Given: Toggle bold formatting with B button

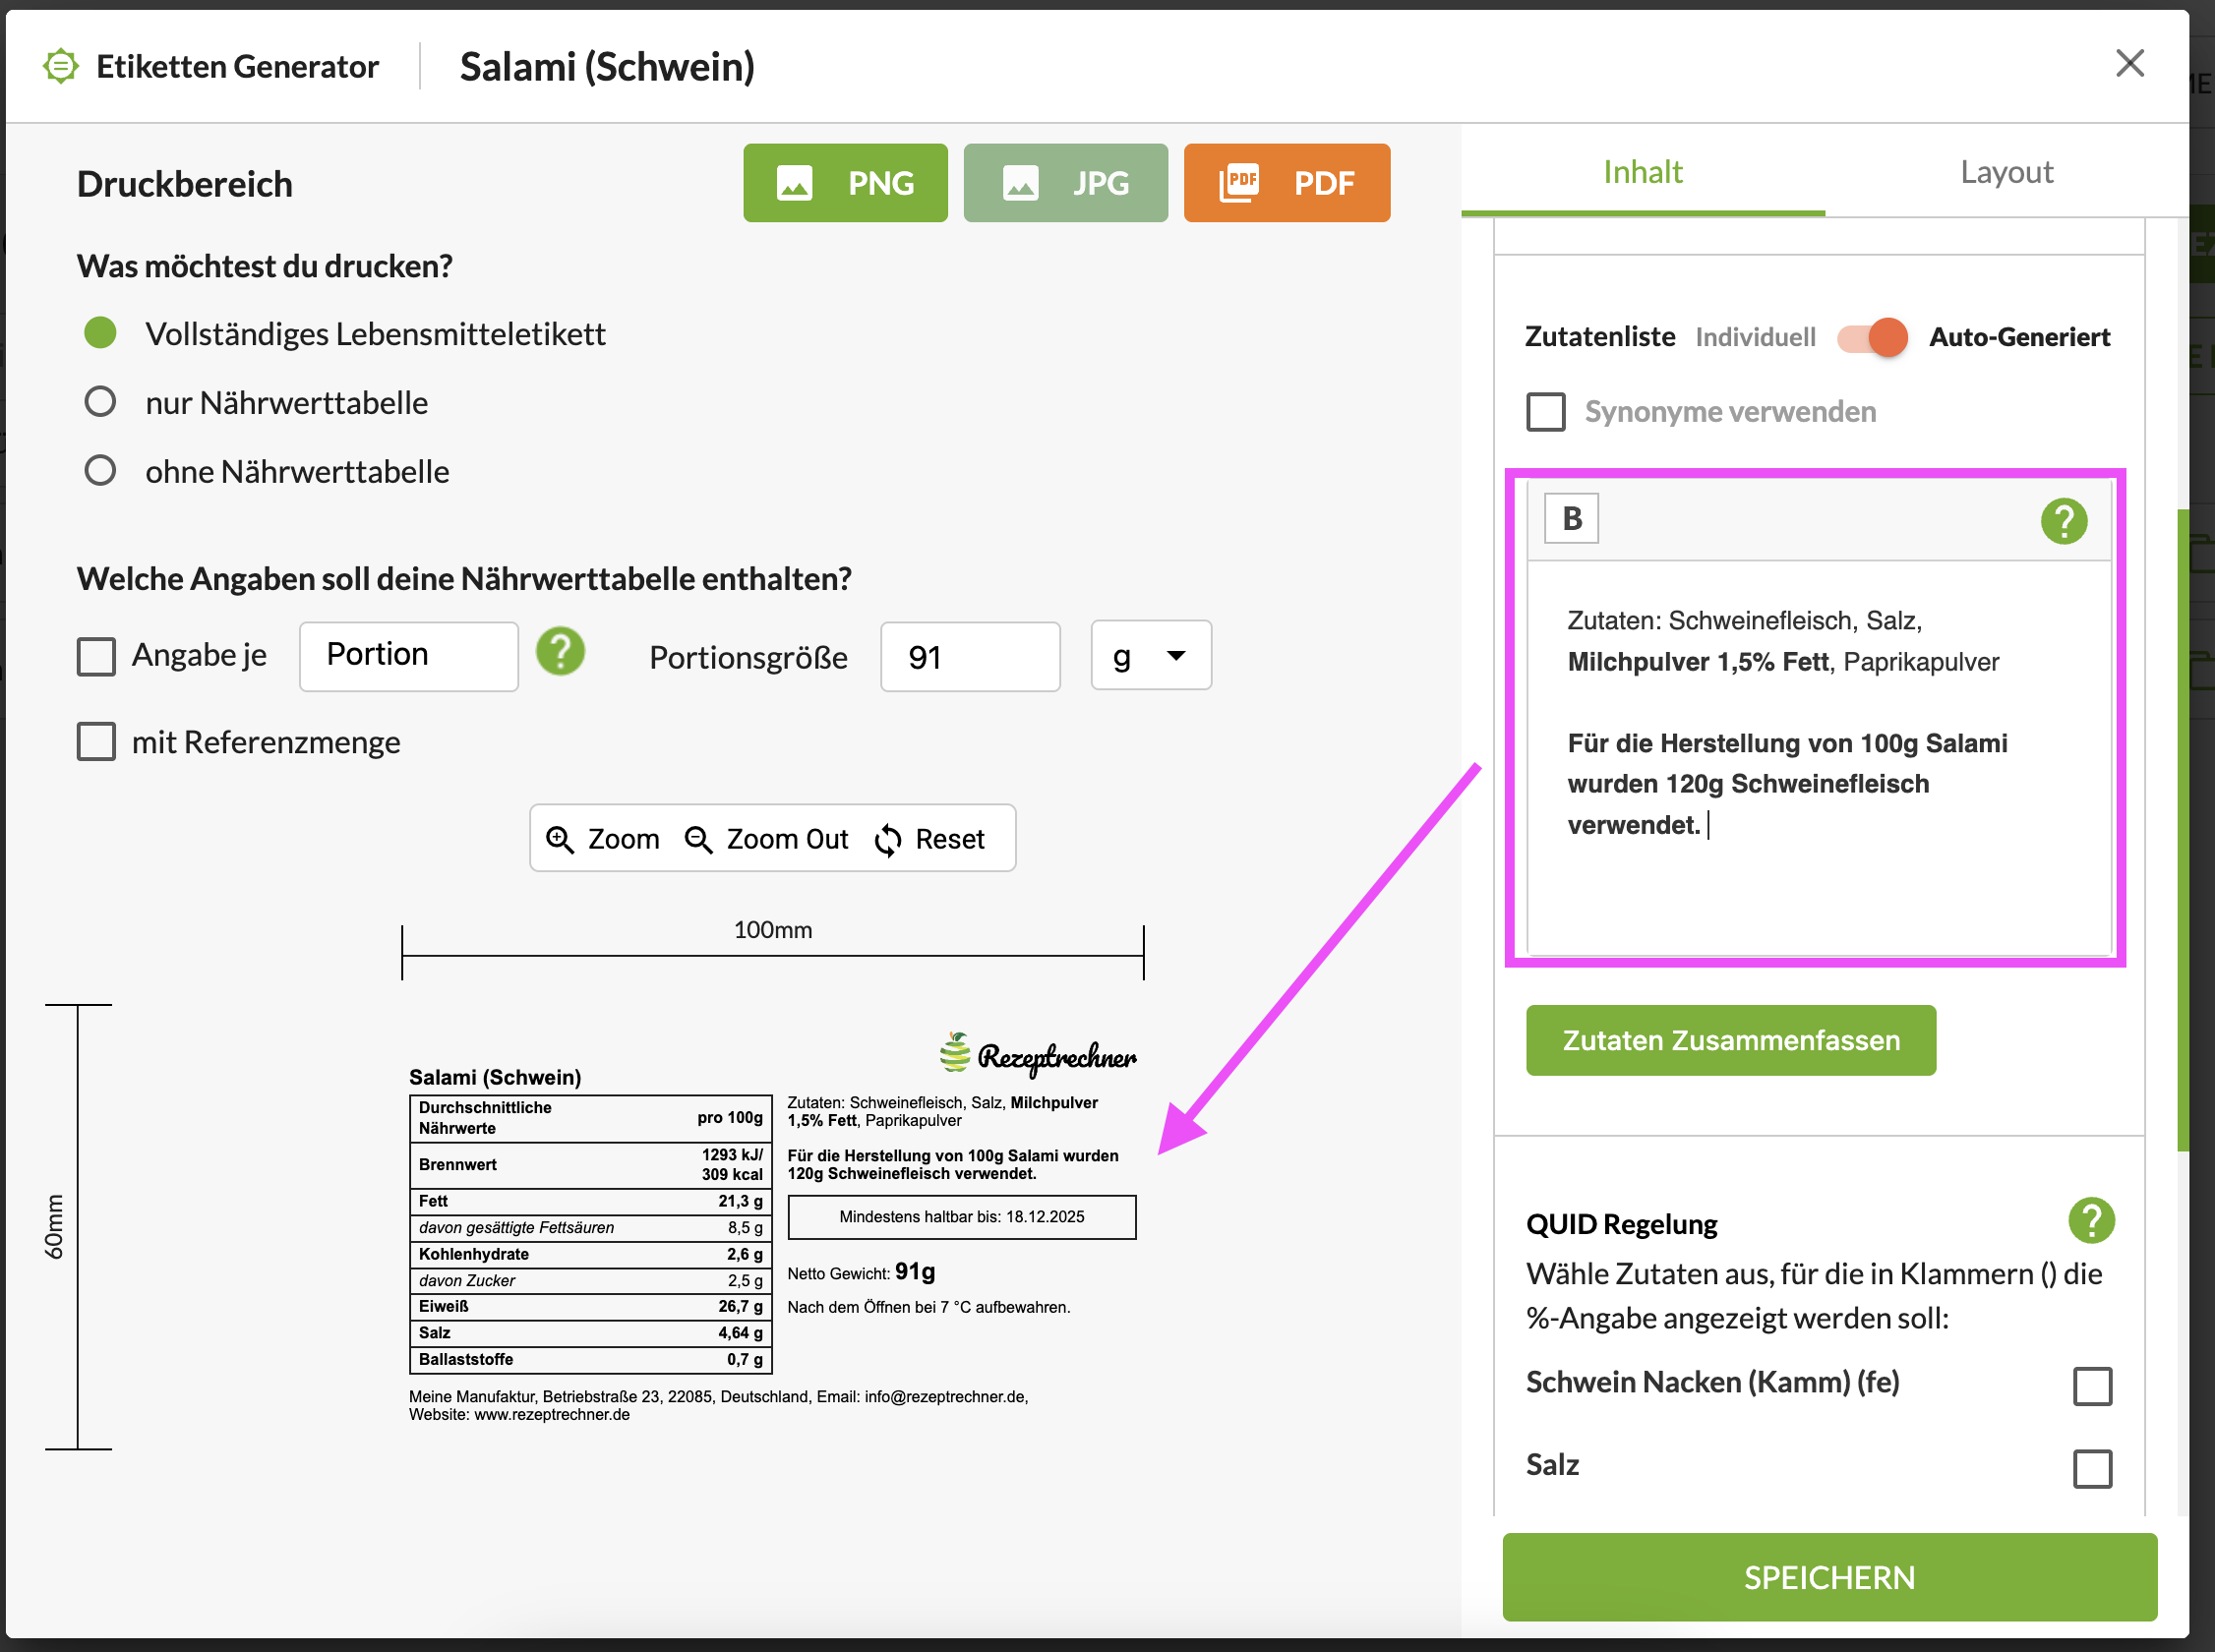Looking at the screenshot, I should coord(1571,518).
